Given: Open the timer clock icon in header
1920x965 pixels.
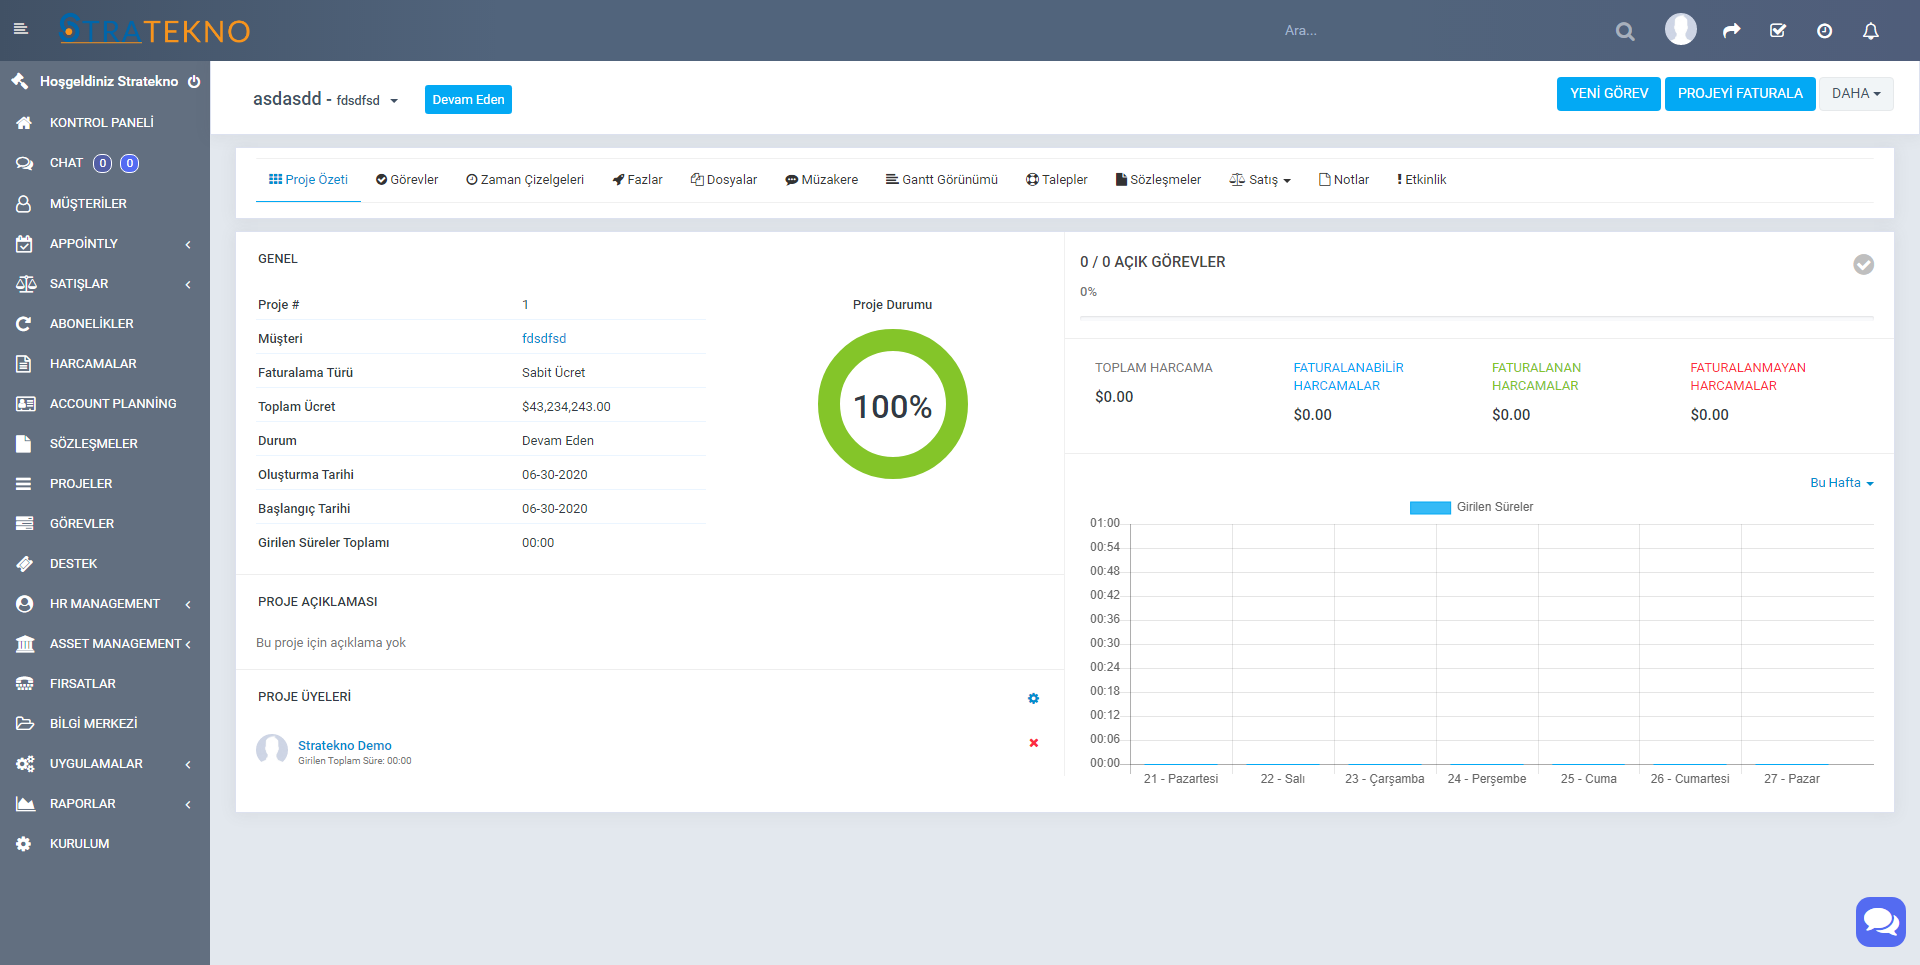Looking at the screenshot, I should 1825,31.
